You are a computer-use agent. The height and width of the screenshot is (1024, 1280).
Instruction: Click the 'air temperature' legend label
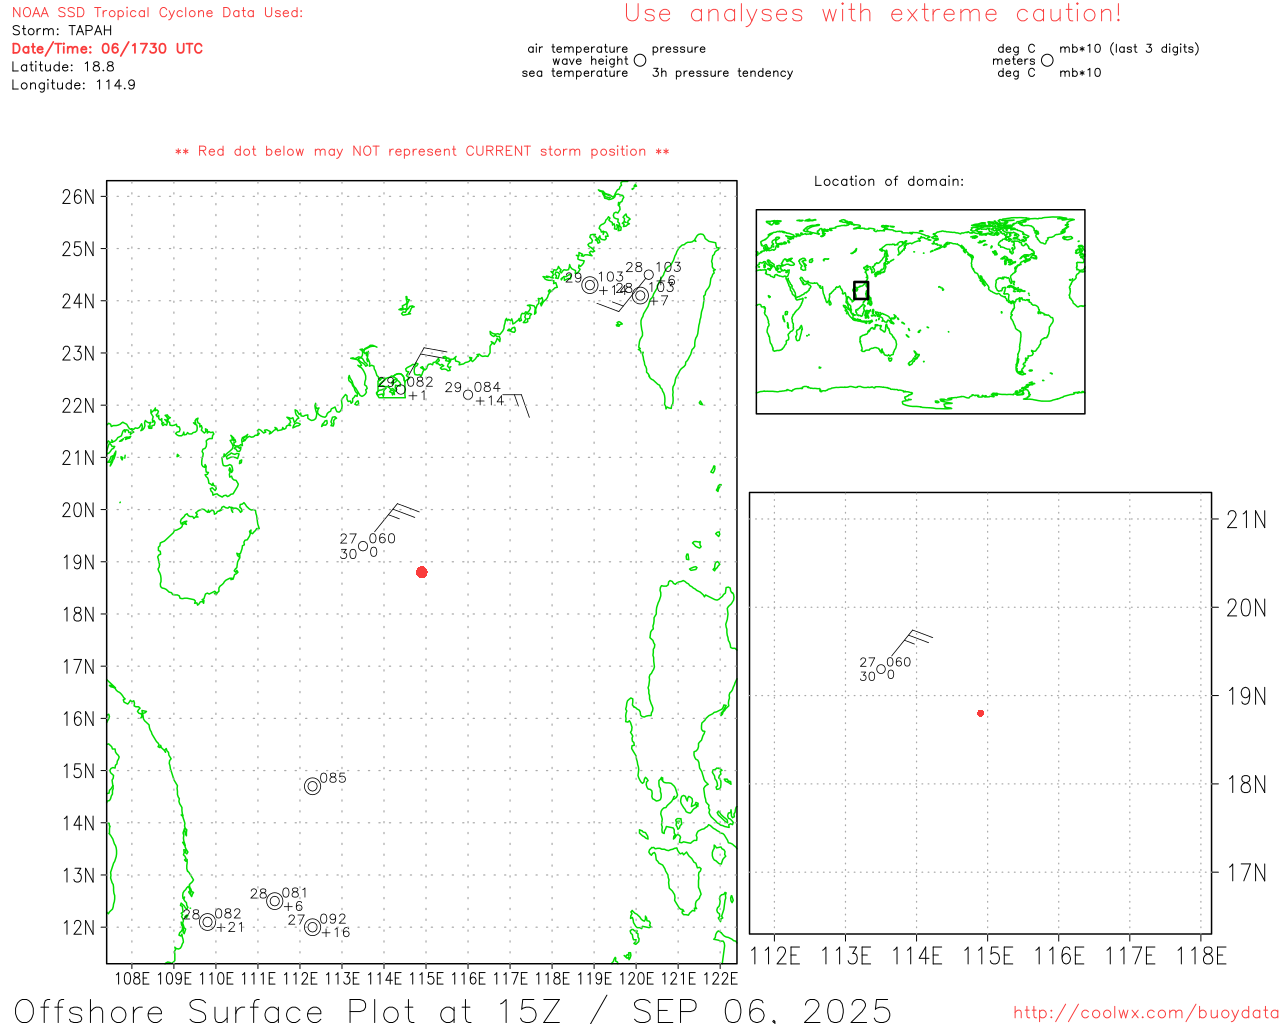tap(578, 49)
